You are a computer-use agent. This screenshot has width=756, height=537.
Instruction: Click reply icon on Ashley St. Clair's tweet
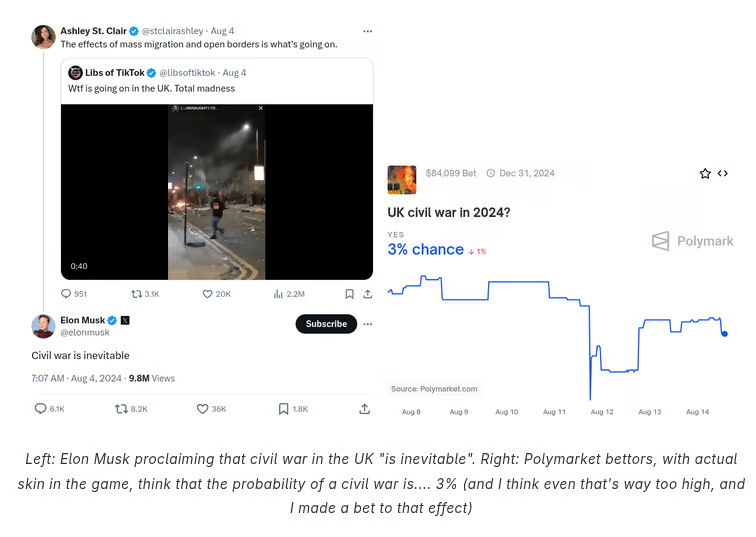click(x=66, y=294)
